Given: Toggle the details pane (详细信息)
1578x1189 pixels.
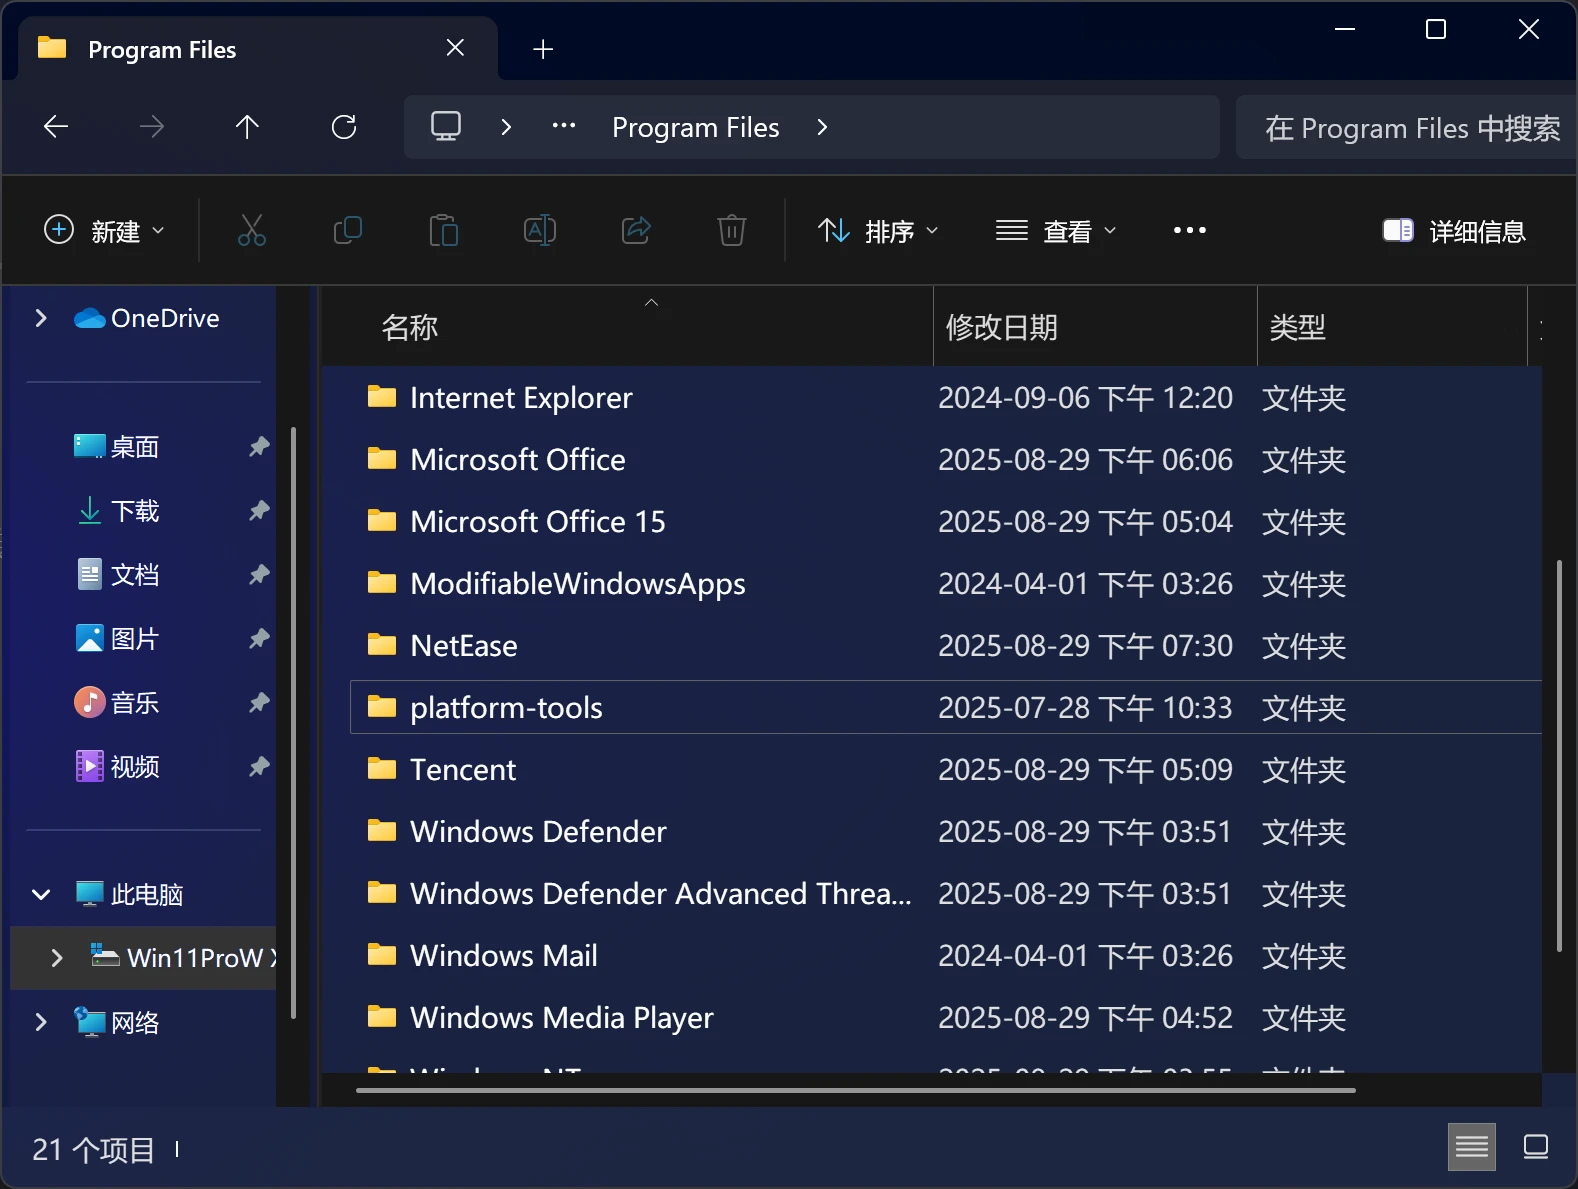Looking at the screenshot, I should point(1454,231).
